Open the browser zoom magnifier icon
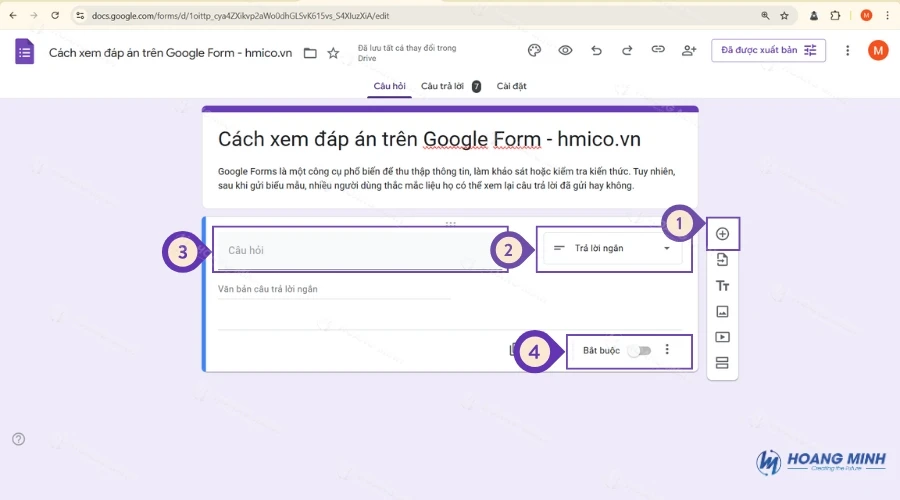The height and width of the screenshot is (500, 900). click(765, 15)
